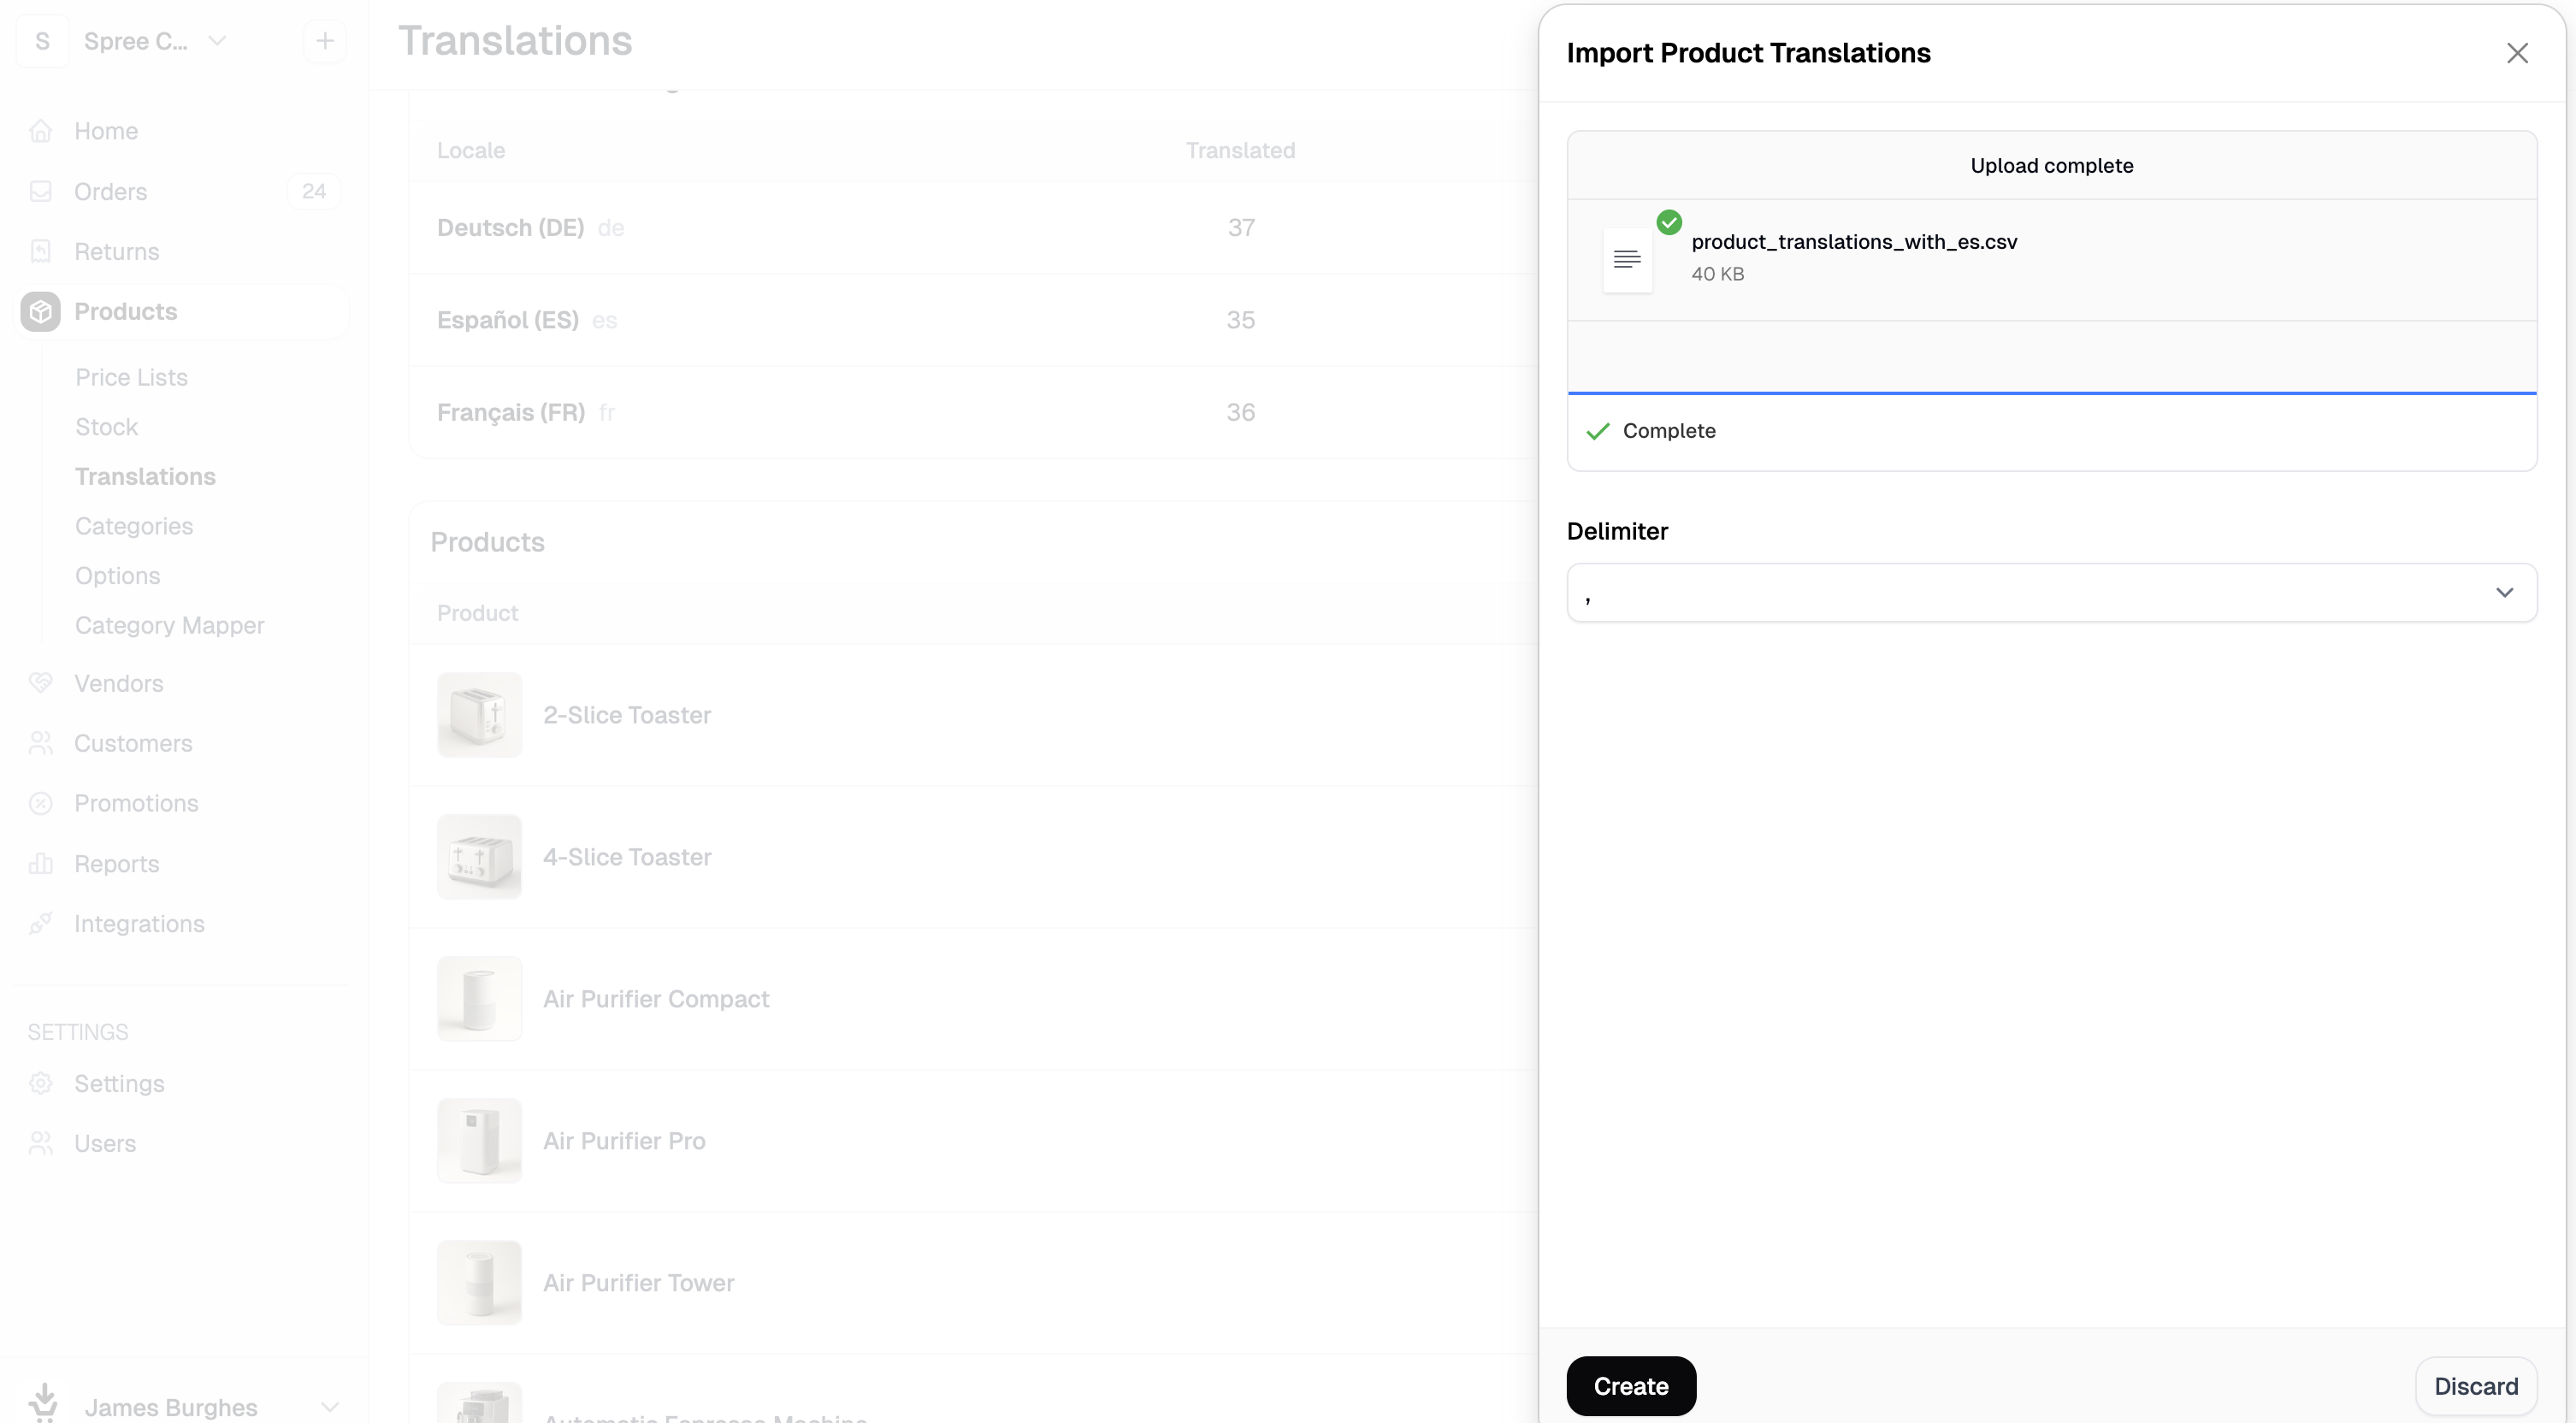
Task: Click the Promotions icon
Action: point(41,803)
